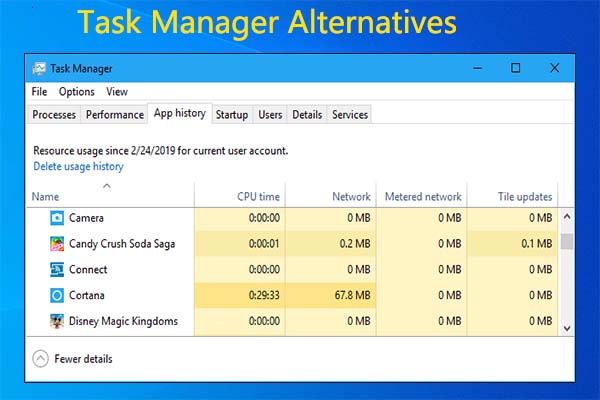
Task: Open the View menu
Action: pyautogui.click(x=117, y=92)
